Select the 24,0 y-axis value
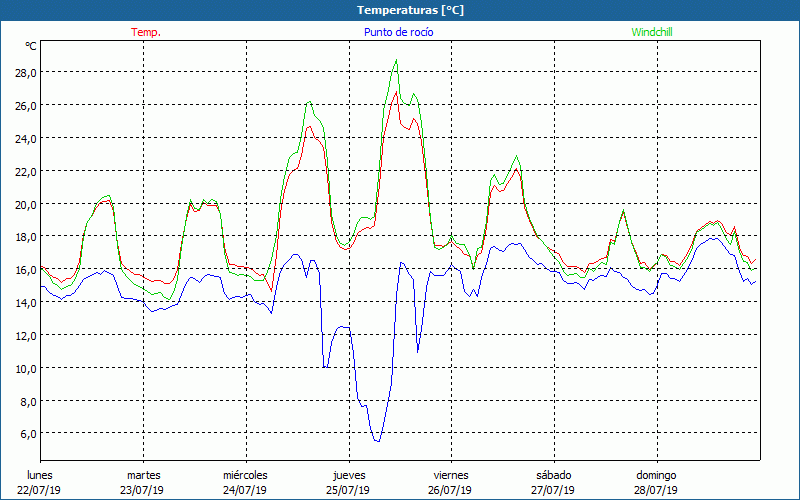 click(26, 138)
